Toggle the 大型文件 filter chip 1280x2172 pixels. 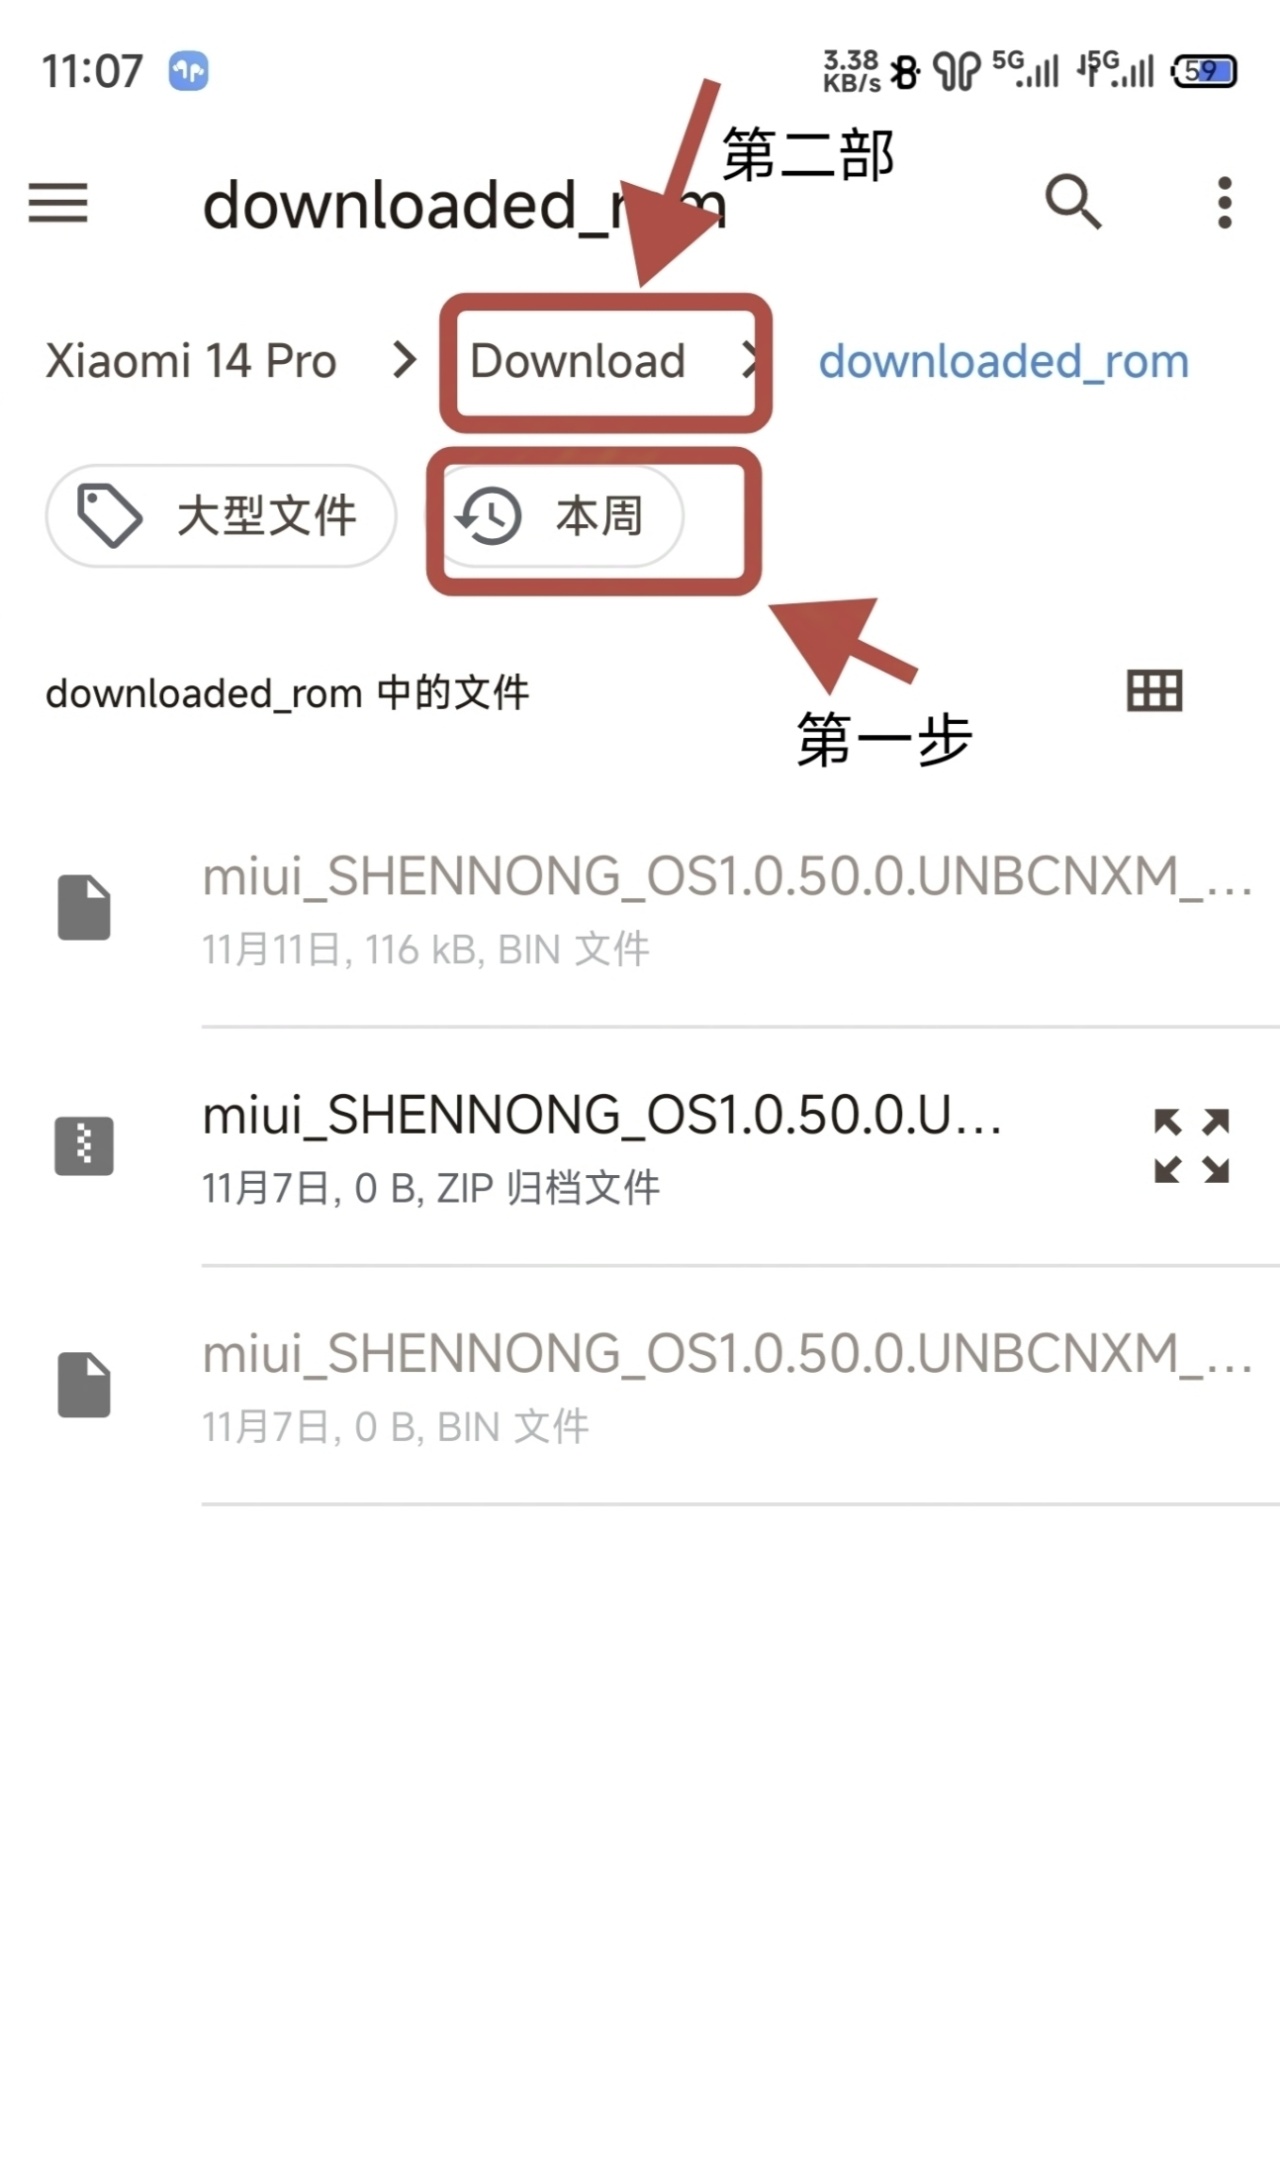click(x=221, y=516)
